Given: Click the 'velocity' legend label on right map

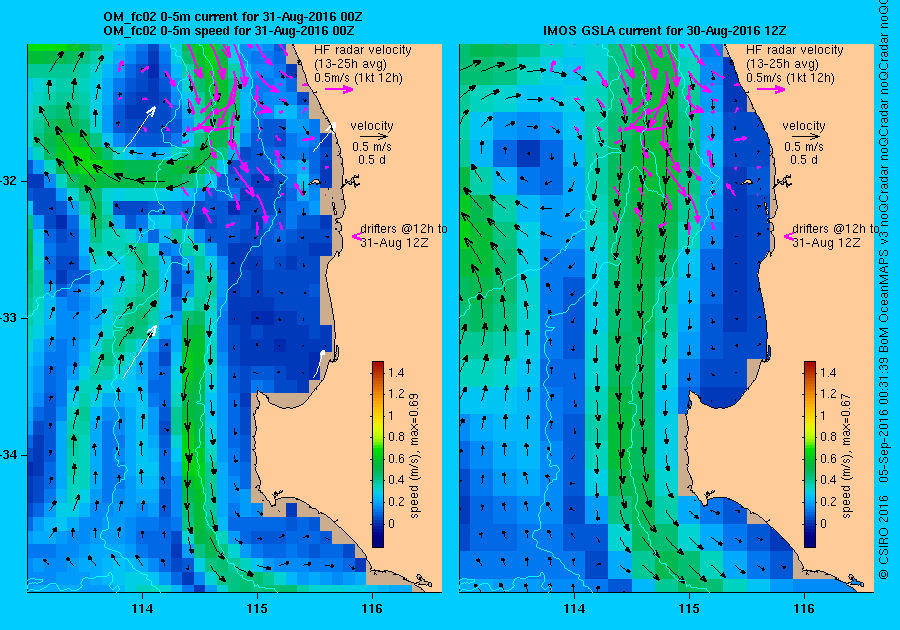Looking at the screenshot, I should tap(804, 126).
